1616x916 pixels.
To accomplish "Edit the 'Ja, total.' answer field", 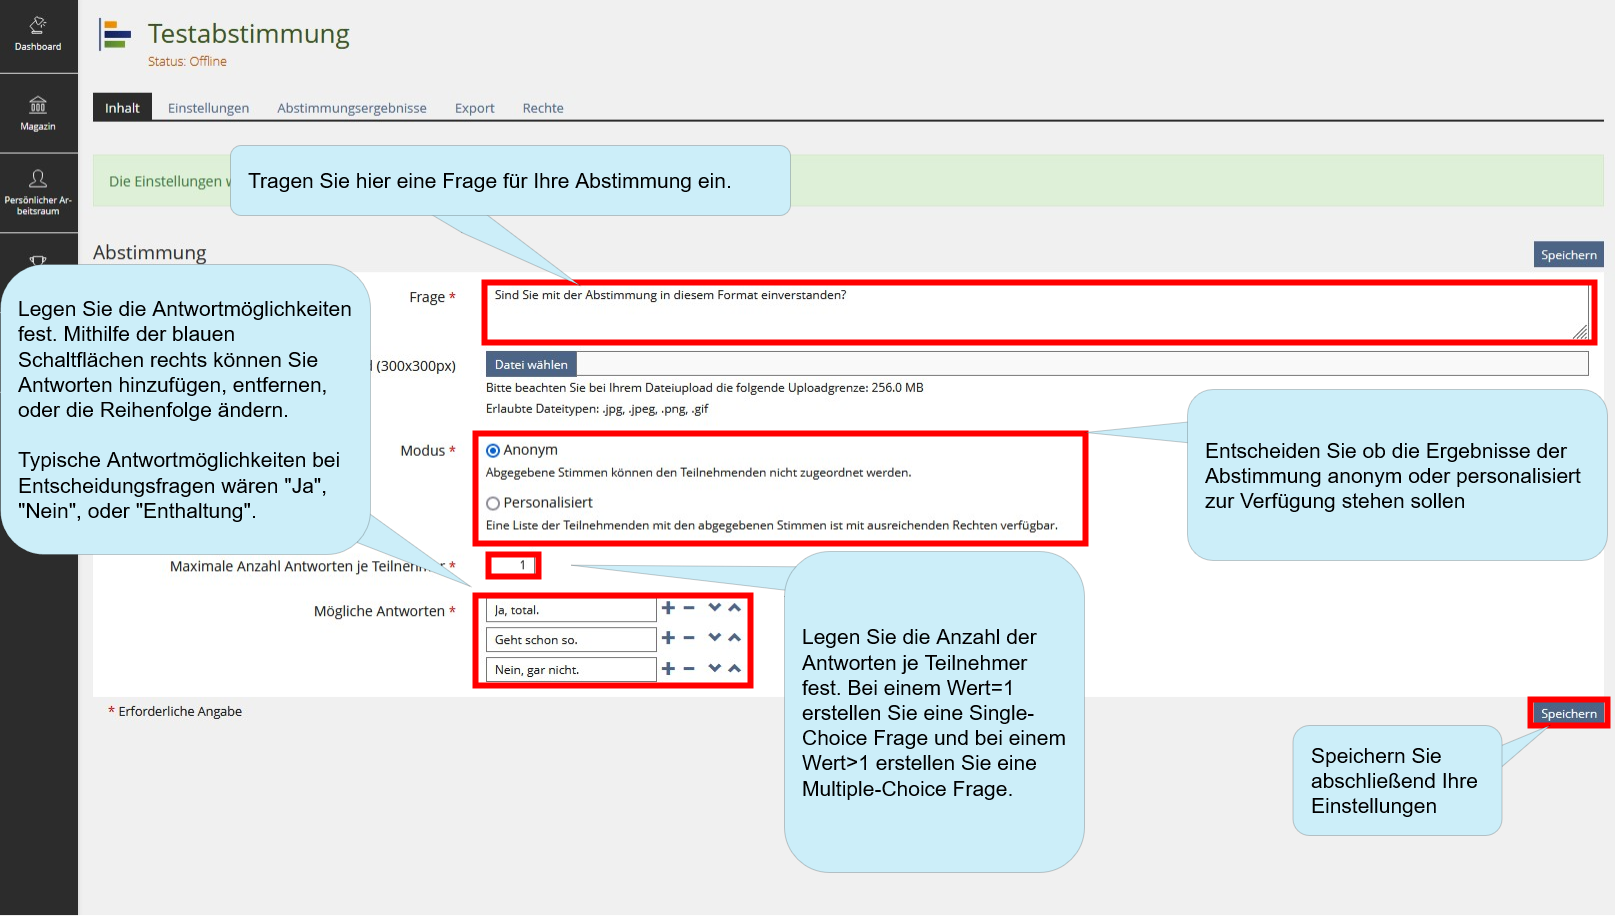I will 571,609.
